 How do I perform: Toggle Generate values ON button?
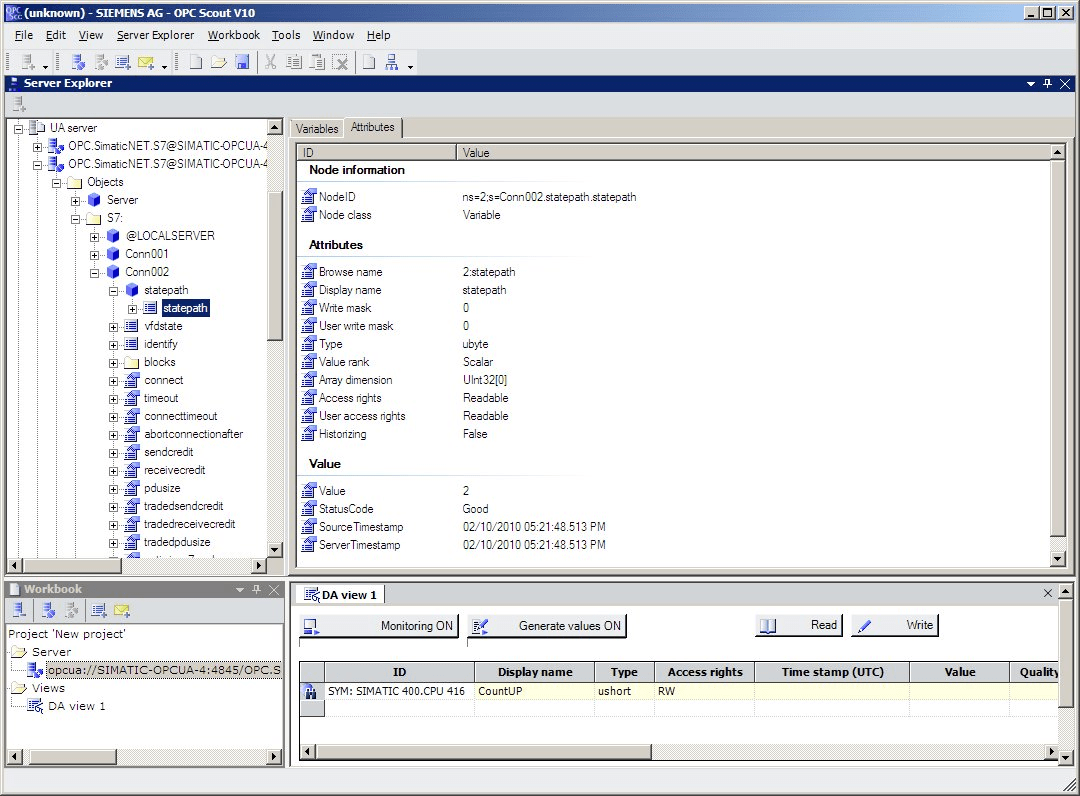tap(547, 626)
